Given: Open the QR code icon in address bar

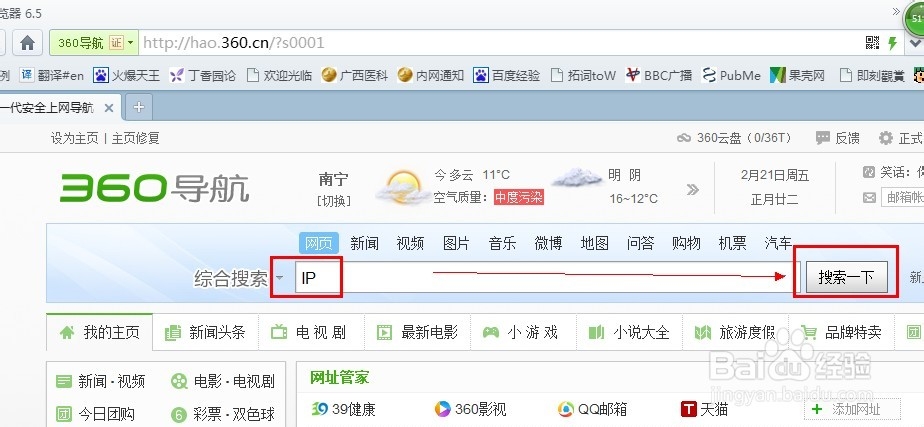Looking at the screenshot, I should click(872, 42).
